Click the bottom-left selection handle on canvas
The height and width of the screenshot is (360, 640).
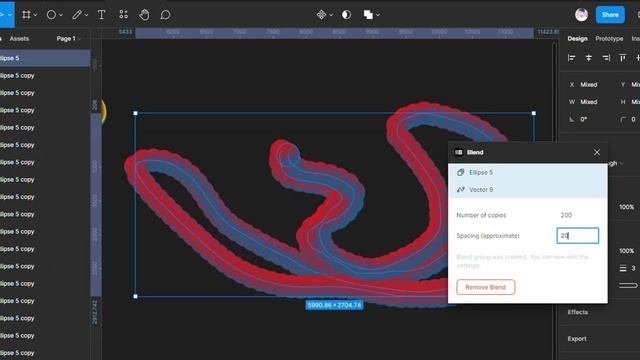[x=136, y=296]
